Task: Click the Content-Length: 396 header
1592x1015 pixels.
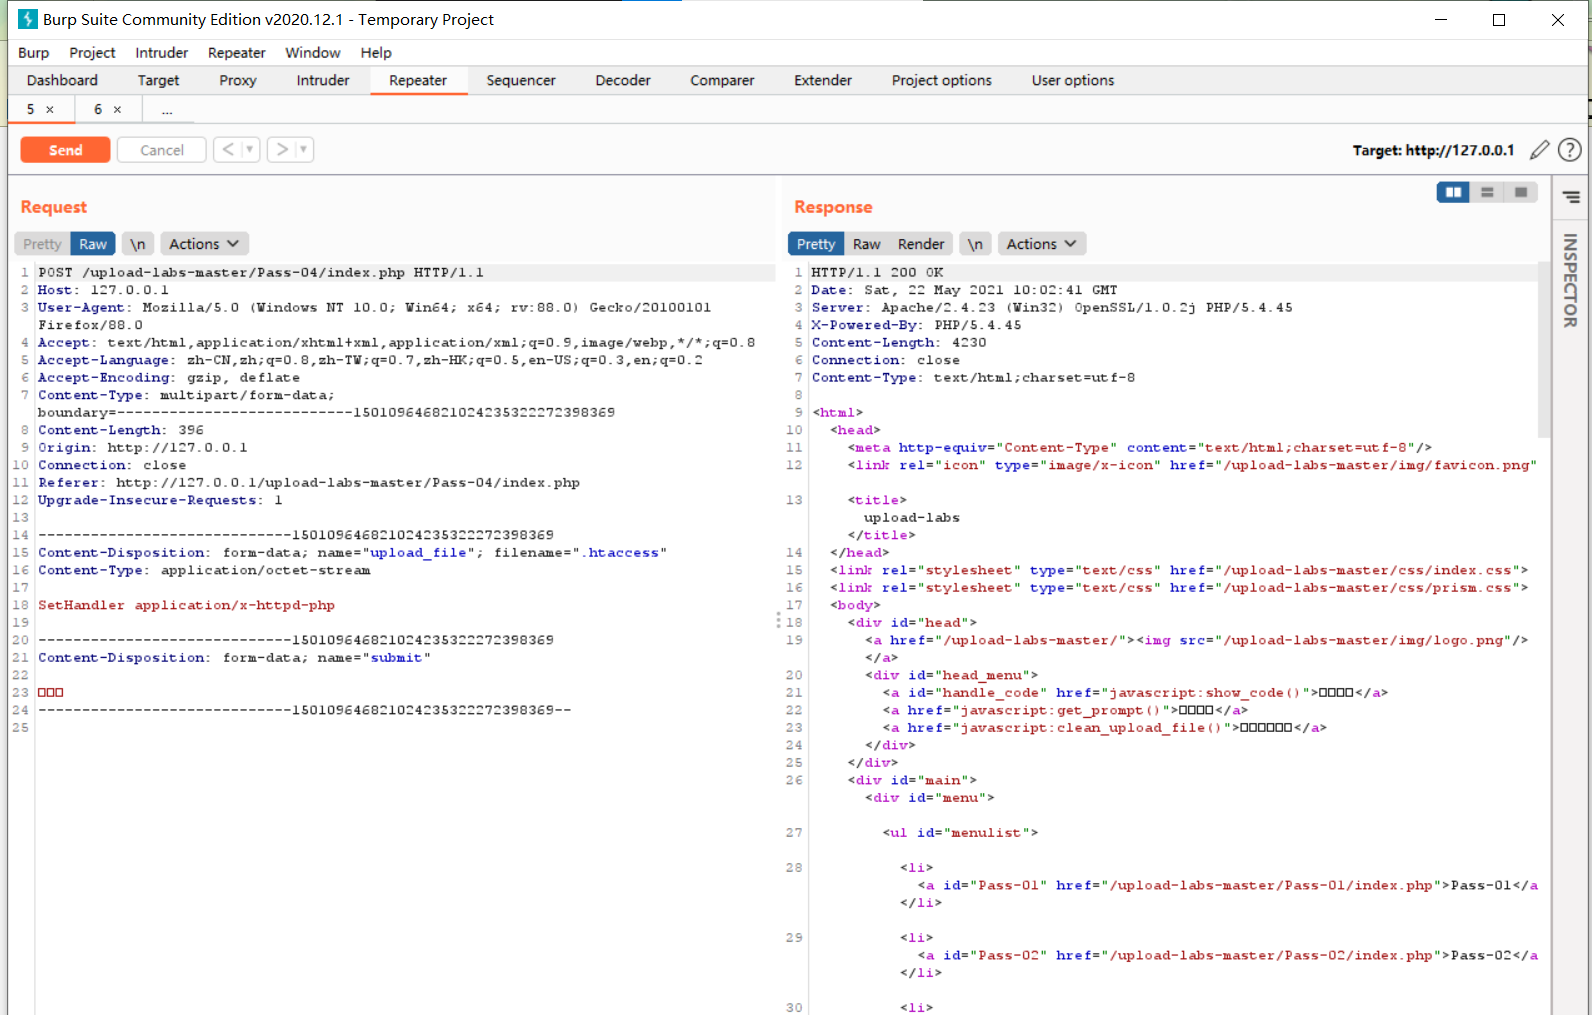Action: 121,430
